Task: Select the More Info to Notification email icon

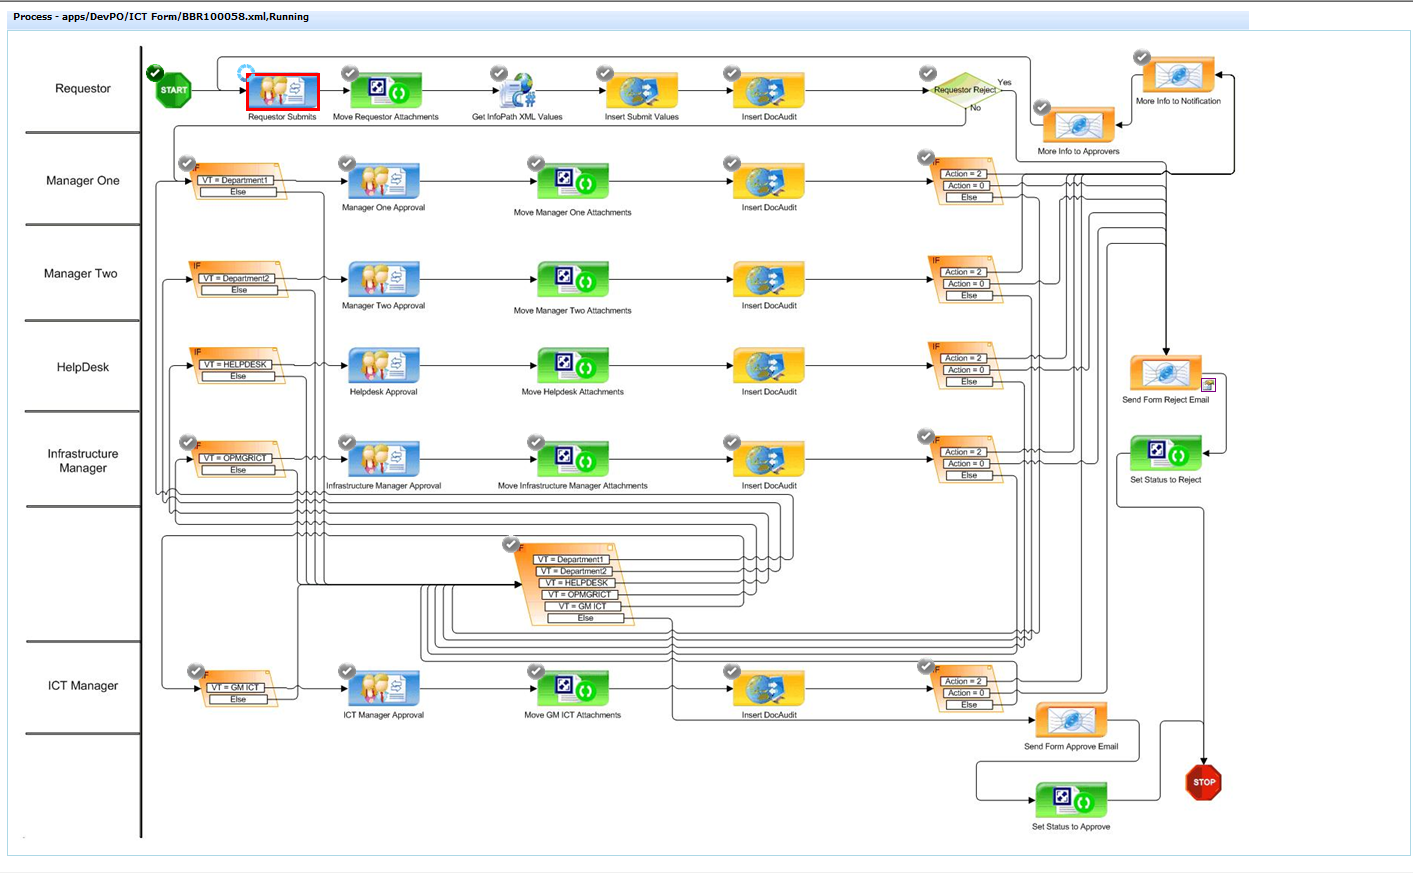Action: pyautogui.click(x=1179, y=75)
